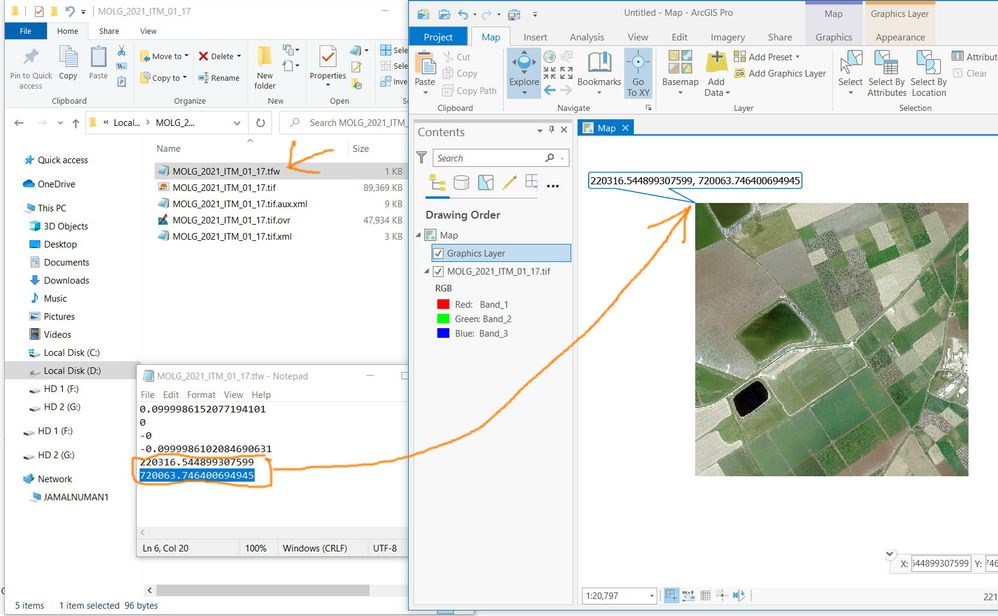Open the Go To XY tool
The width and height of the screenshot is (998, 616).
coord(638,73)
